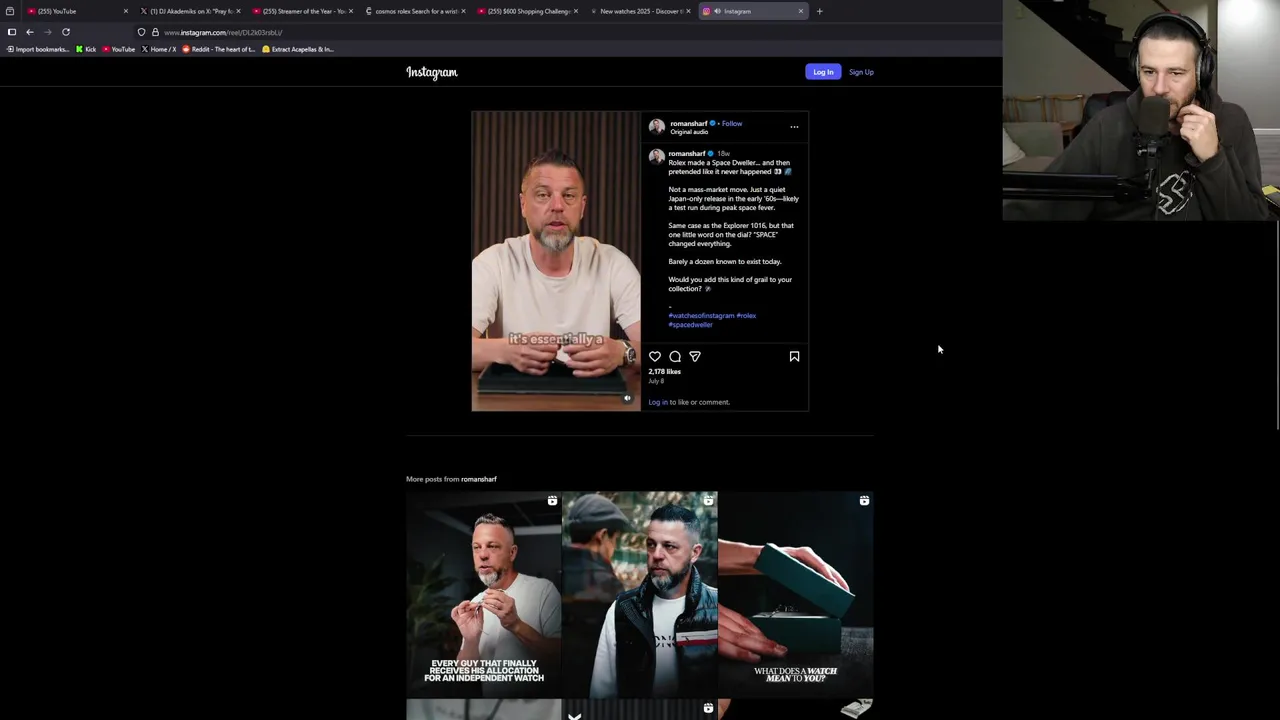Click the romansharf link in More posts heading
1280x720 pixels.
point(479,479)
